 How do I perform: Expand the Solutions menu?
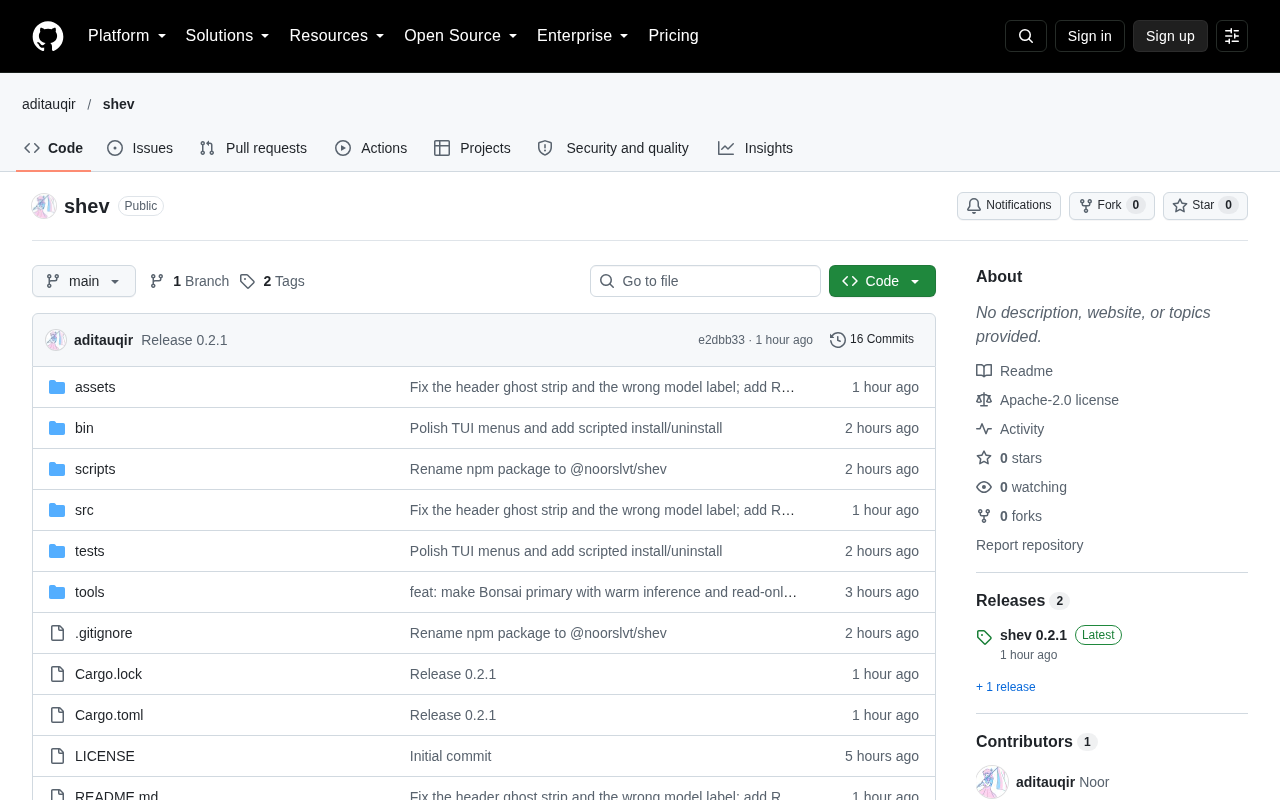(x=228, y=36)
